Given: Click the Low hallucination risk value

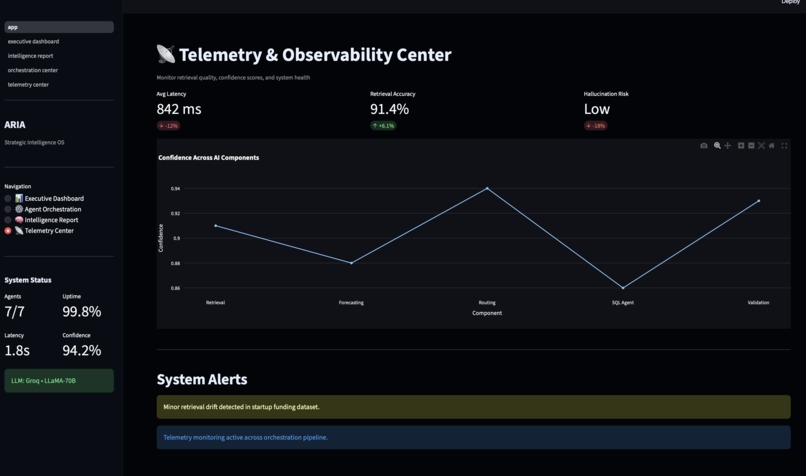Looking at the screenshot, I should point(597,109).
